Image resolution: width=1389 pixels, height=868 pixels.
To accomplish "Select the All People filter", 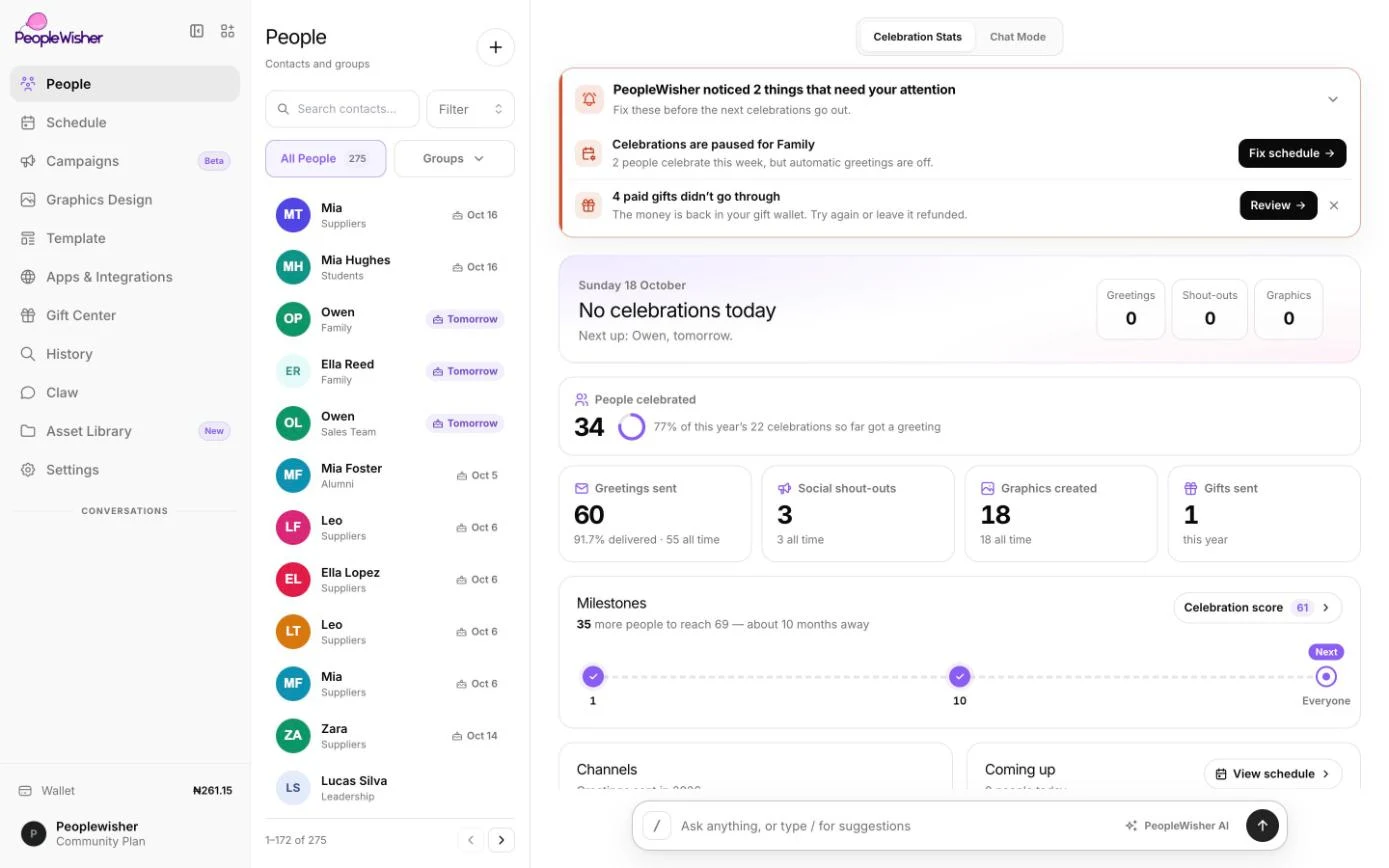I will [x=325, y=158].
